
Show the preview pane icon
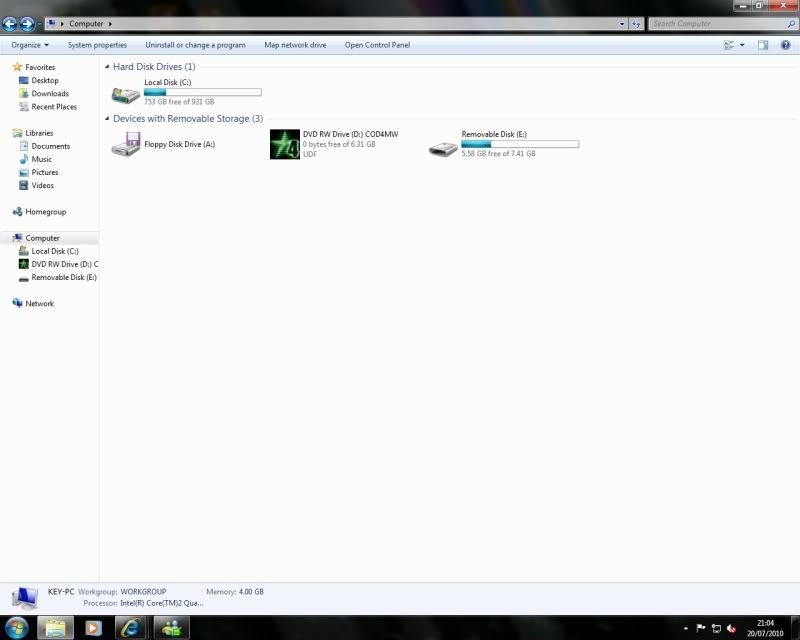[x=763, y=45]
